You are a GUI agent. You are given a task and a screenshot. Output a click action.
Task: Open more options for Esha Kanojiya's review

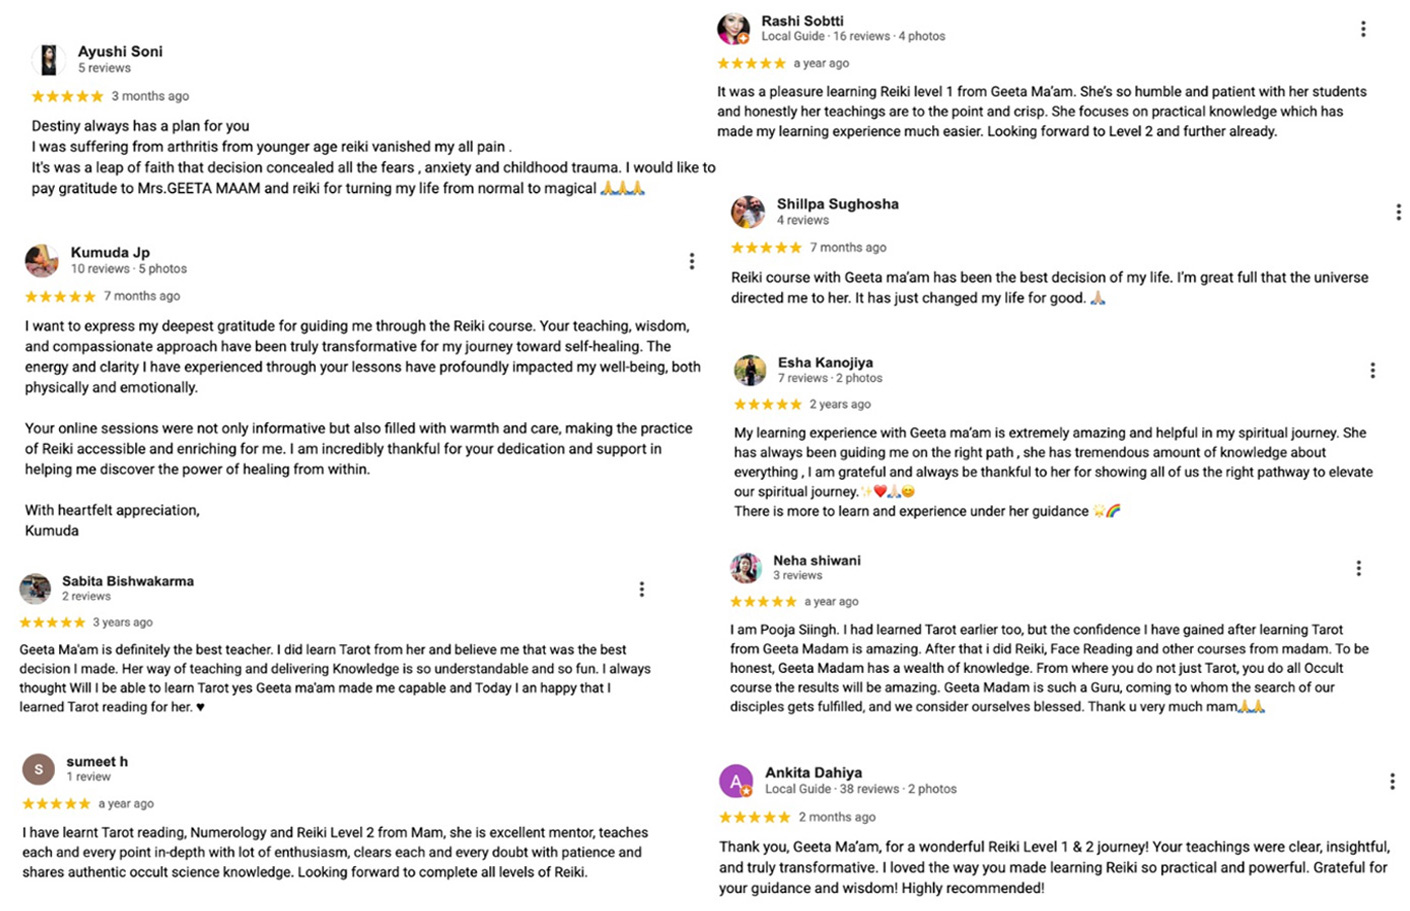(x=1372, y=370)
